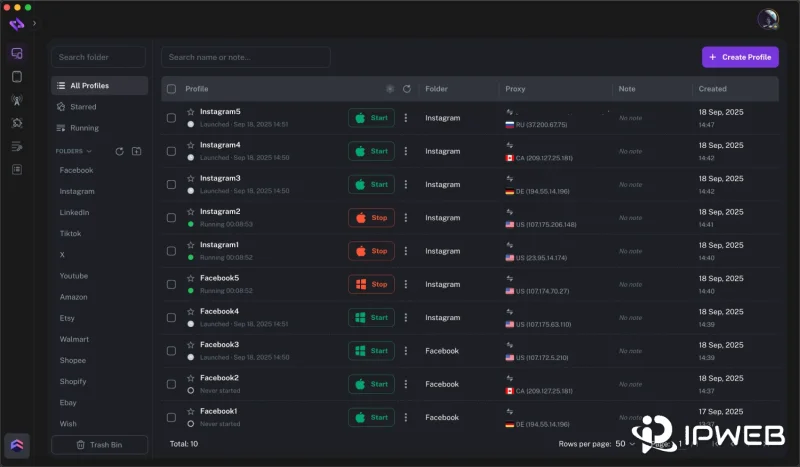
Task: Focus the Search folder field
Action: [98, 57]
